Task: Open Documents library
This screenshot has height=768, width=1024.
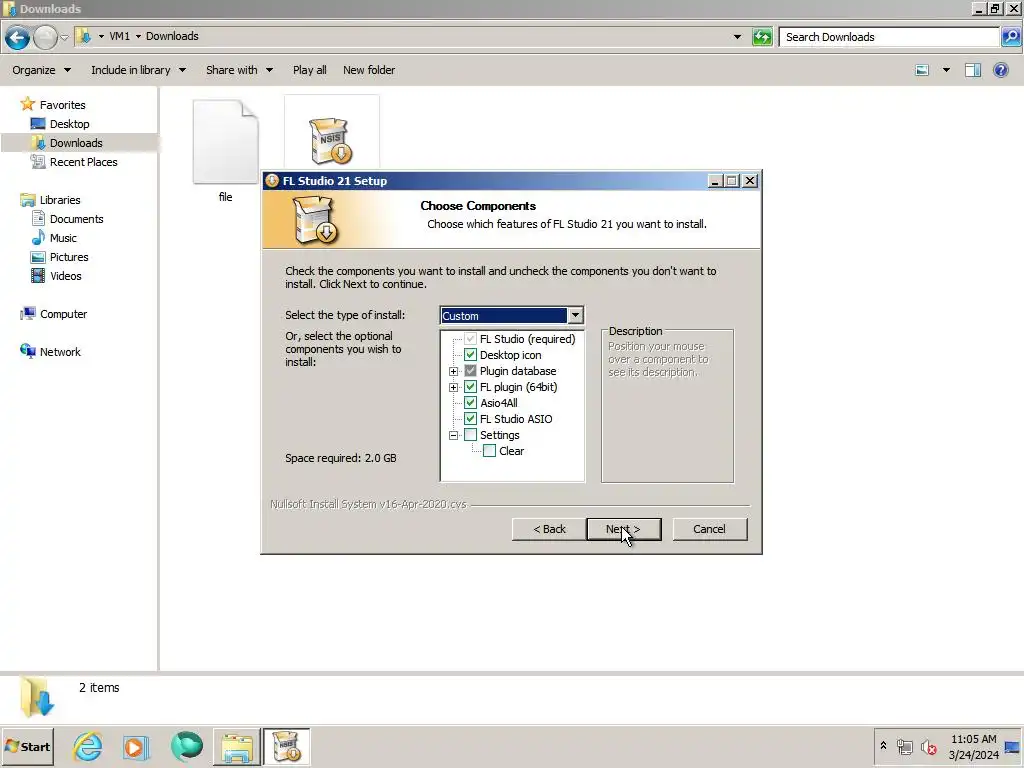Action: point(76,219)
